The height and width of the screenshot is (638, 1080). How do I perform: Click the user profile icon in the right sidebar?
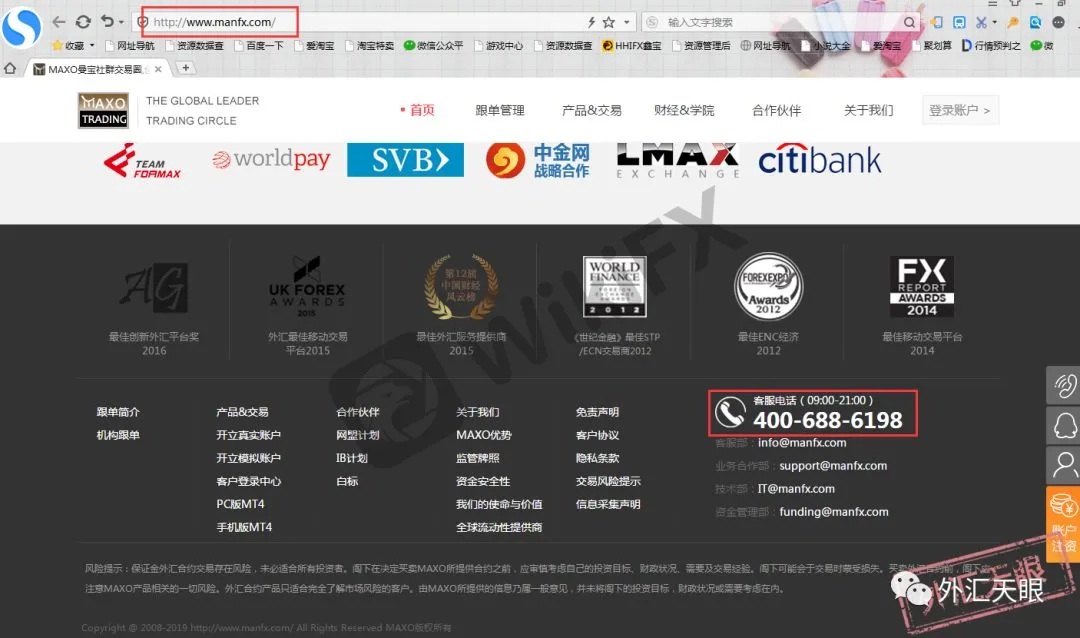[1063, 465]
